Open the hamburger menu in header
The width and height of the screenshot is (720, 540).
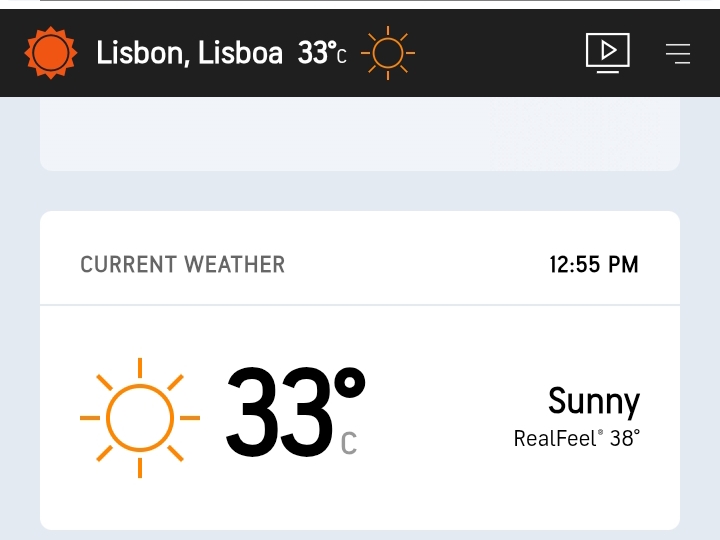coord(678,54)
